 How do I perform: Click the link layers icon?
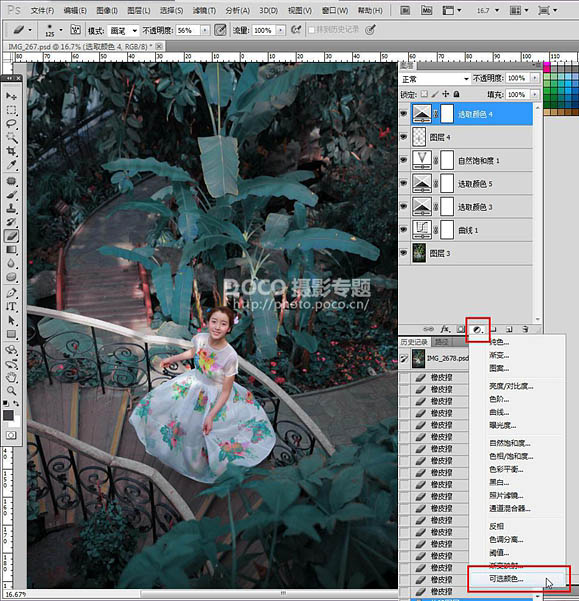tap(428, 329)
